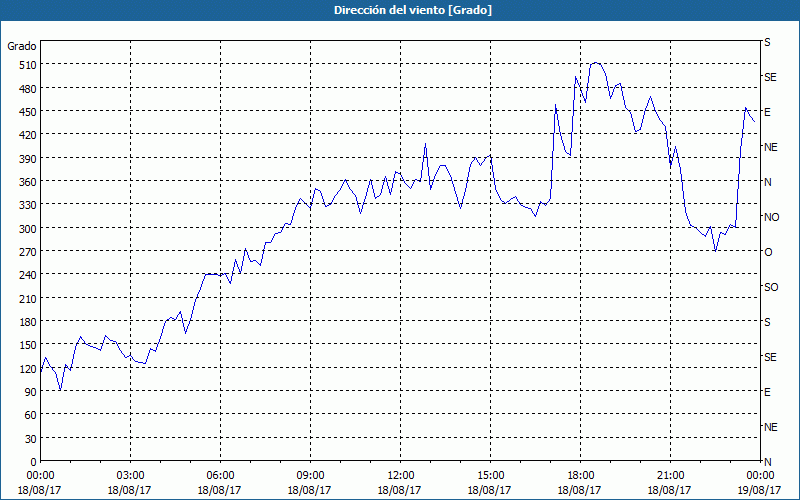Select the 60 degree axis label
Viewport: 800px width, 500px height.
click(31, 415)
